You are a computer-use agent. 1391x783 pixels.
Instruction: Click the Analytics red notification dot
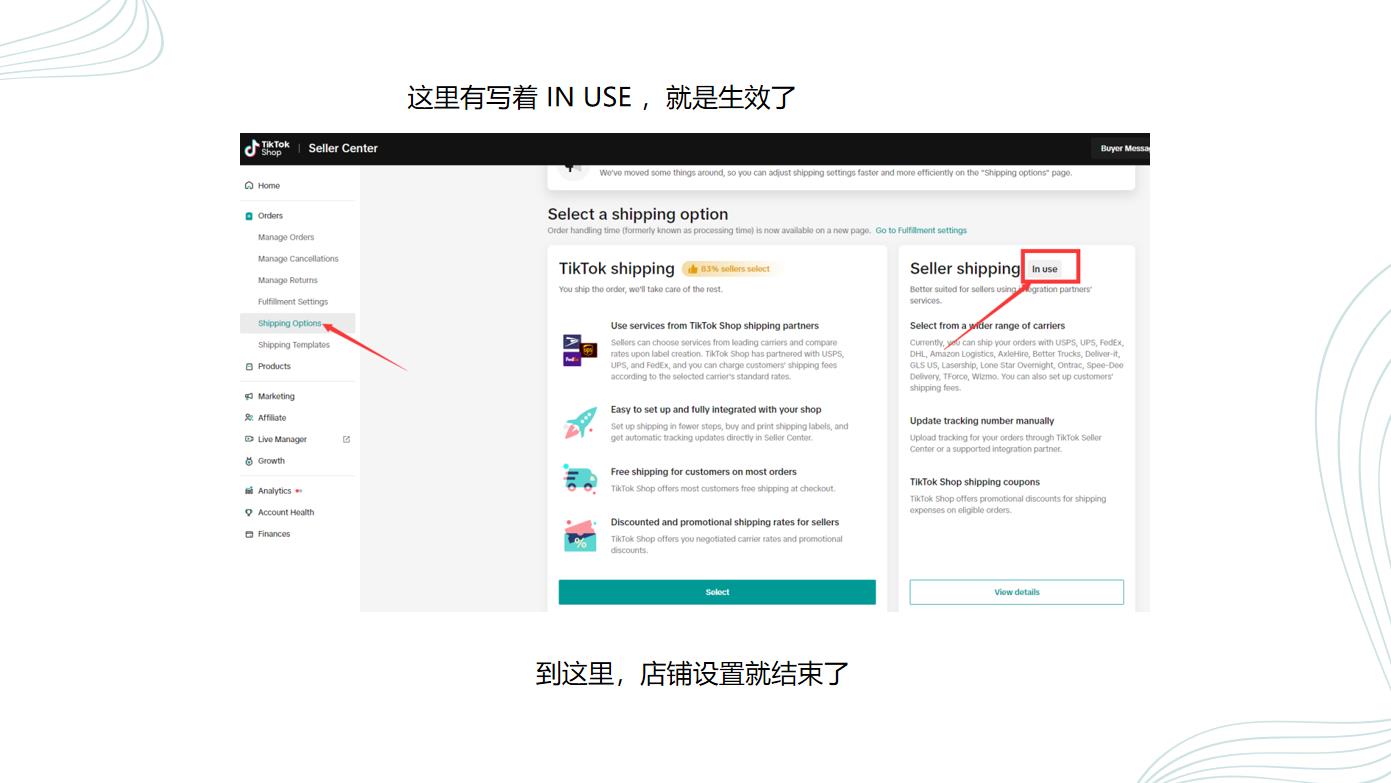coord(299,491)
